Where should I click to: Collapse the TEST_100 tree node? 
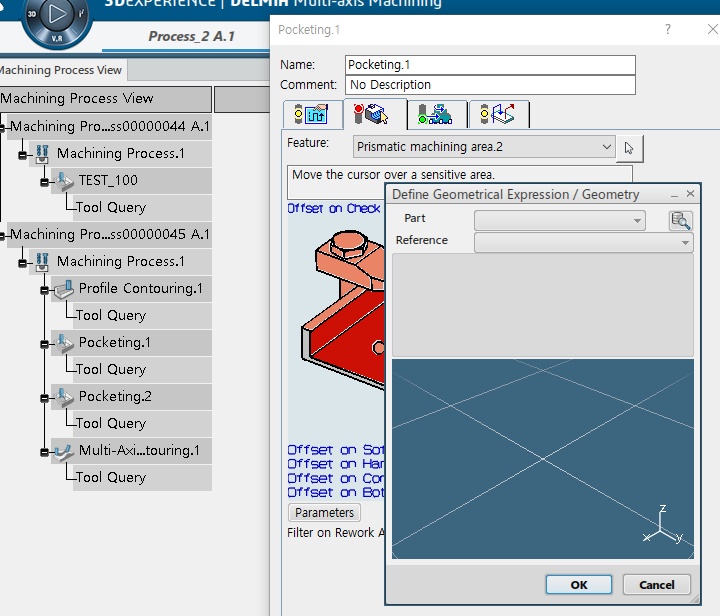45,182
